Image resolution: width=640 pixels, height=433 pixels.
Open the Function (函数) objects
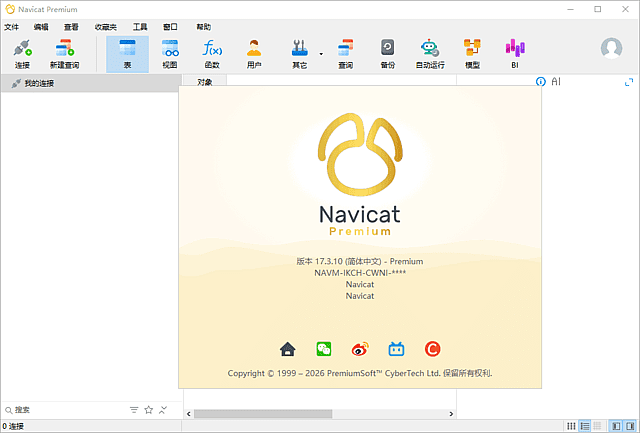pos(212,54)
